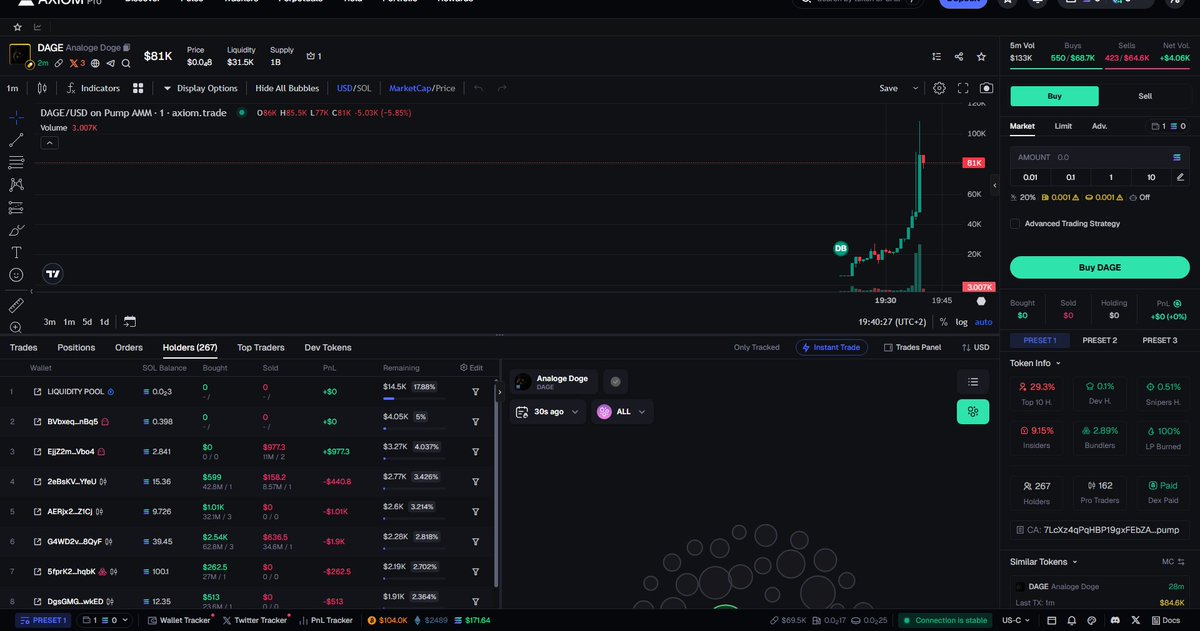1200x631 pixels.
Task: Select the text annotation tool
Action: [x=16, y=252]
